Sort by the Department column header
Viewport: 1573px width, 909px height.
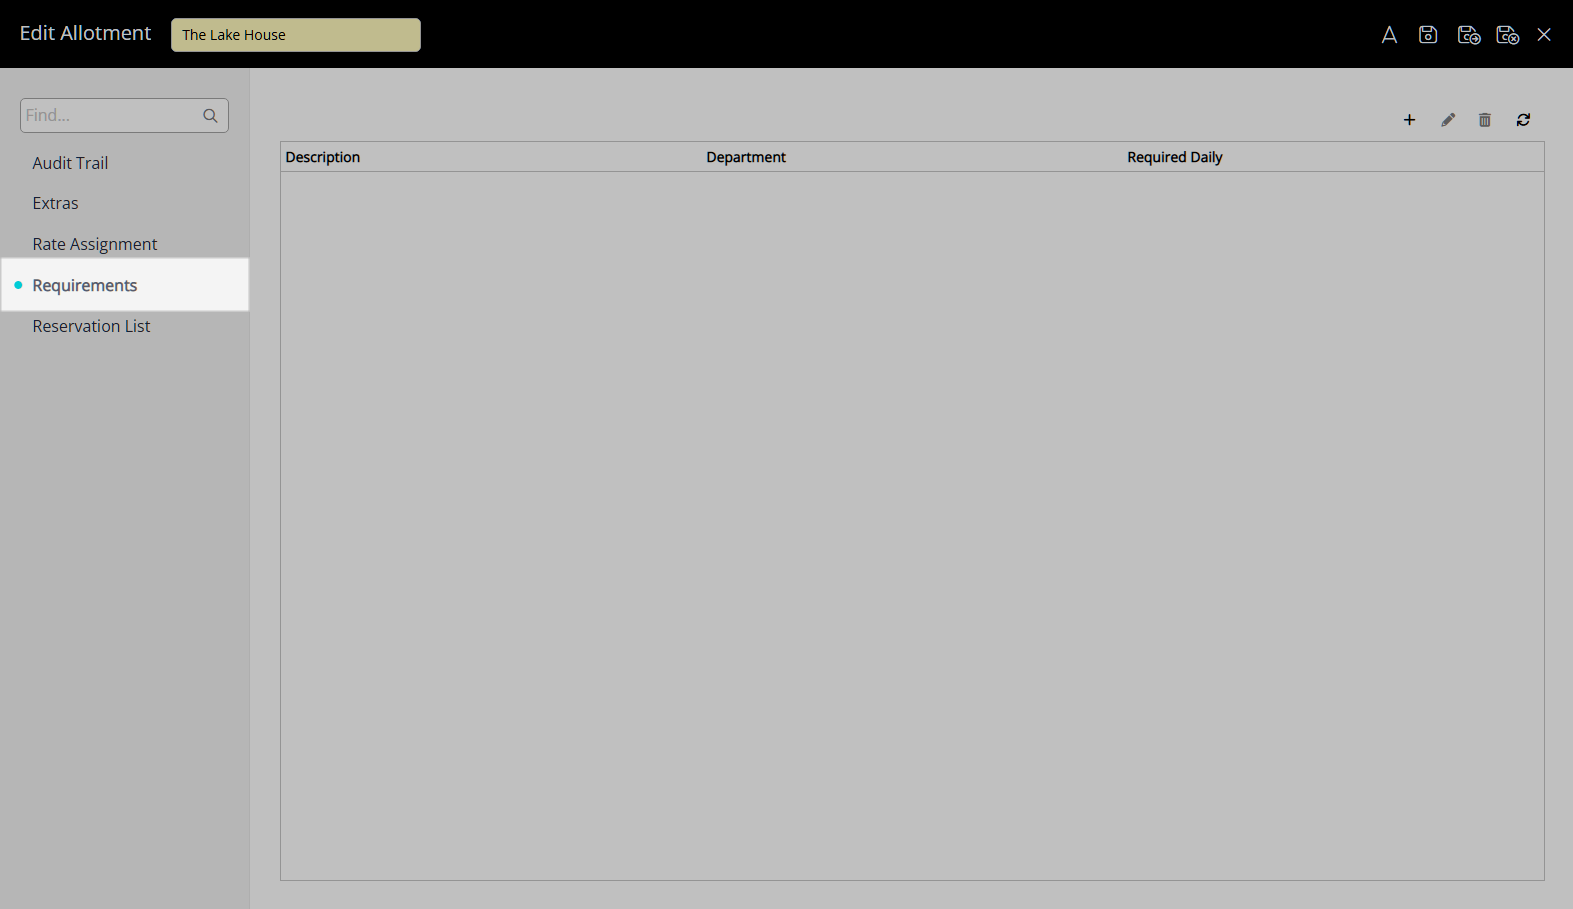pyautogui.click(x=746, y=157)
